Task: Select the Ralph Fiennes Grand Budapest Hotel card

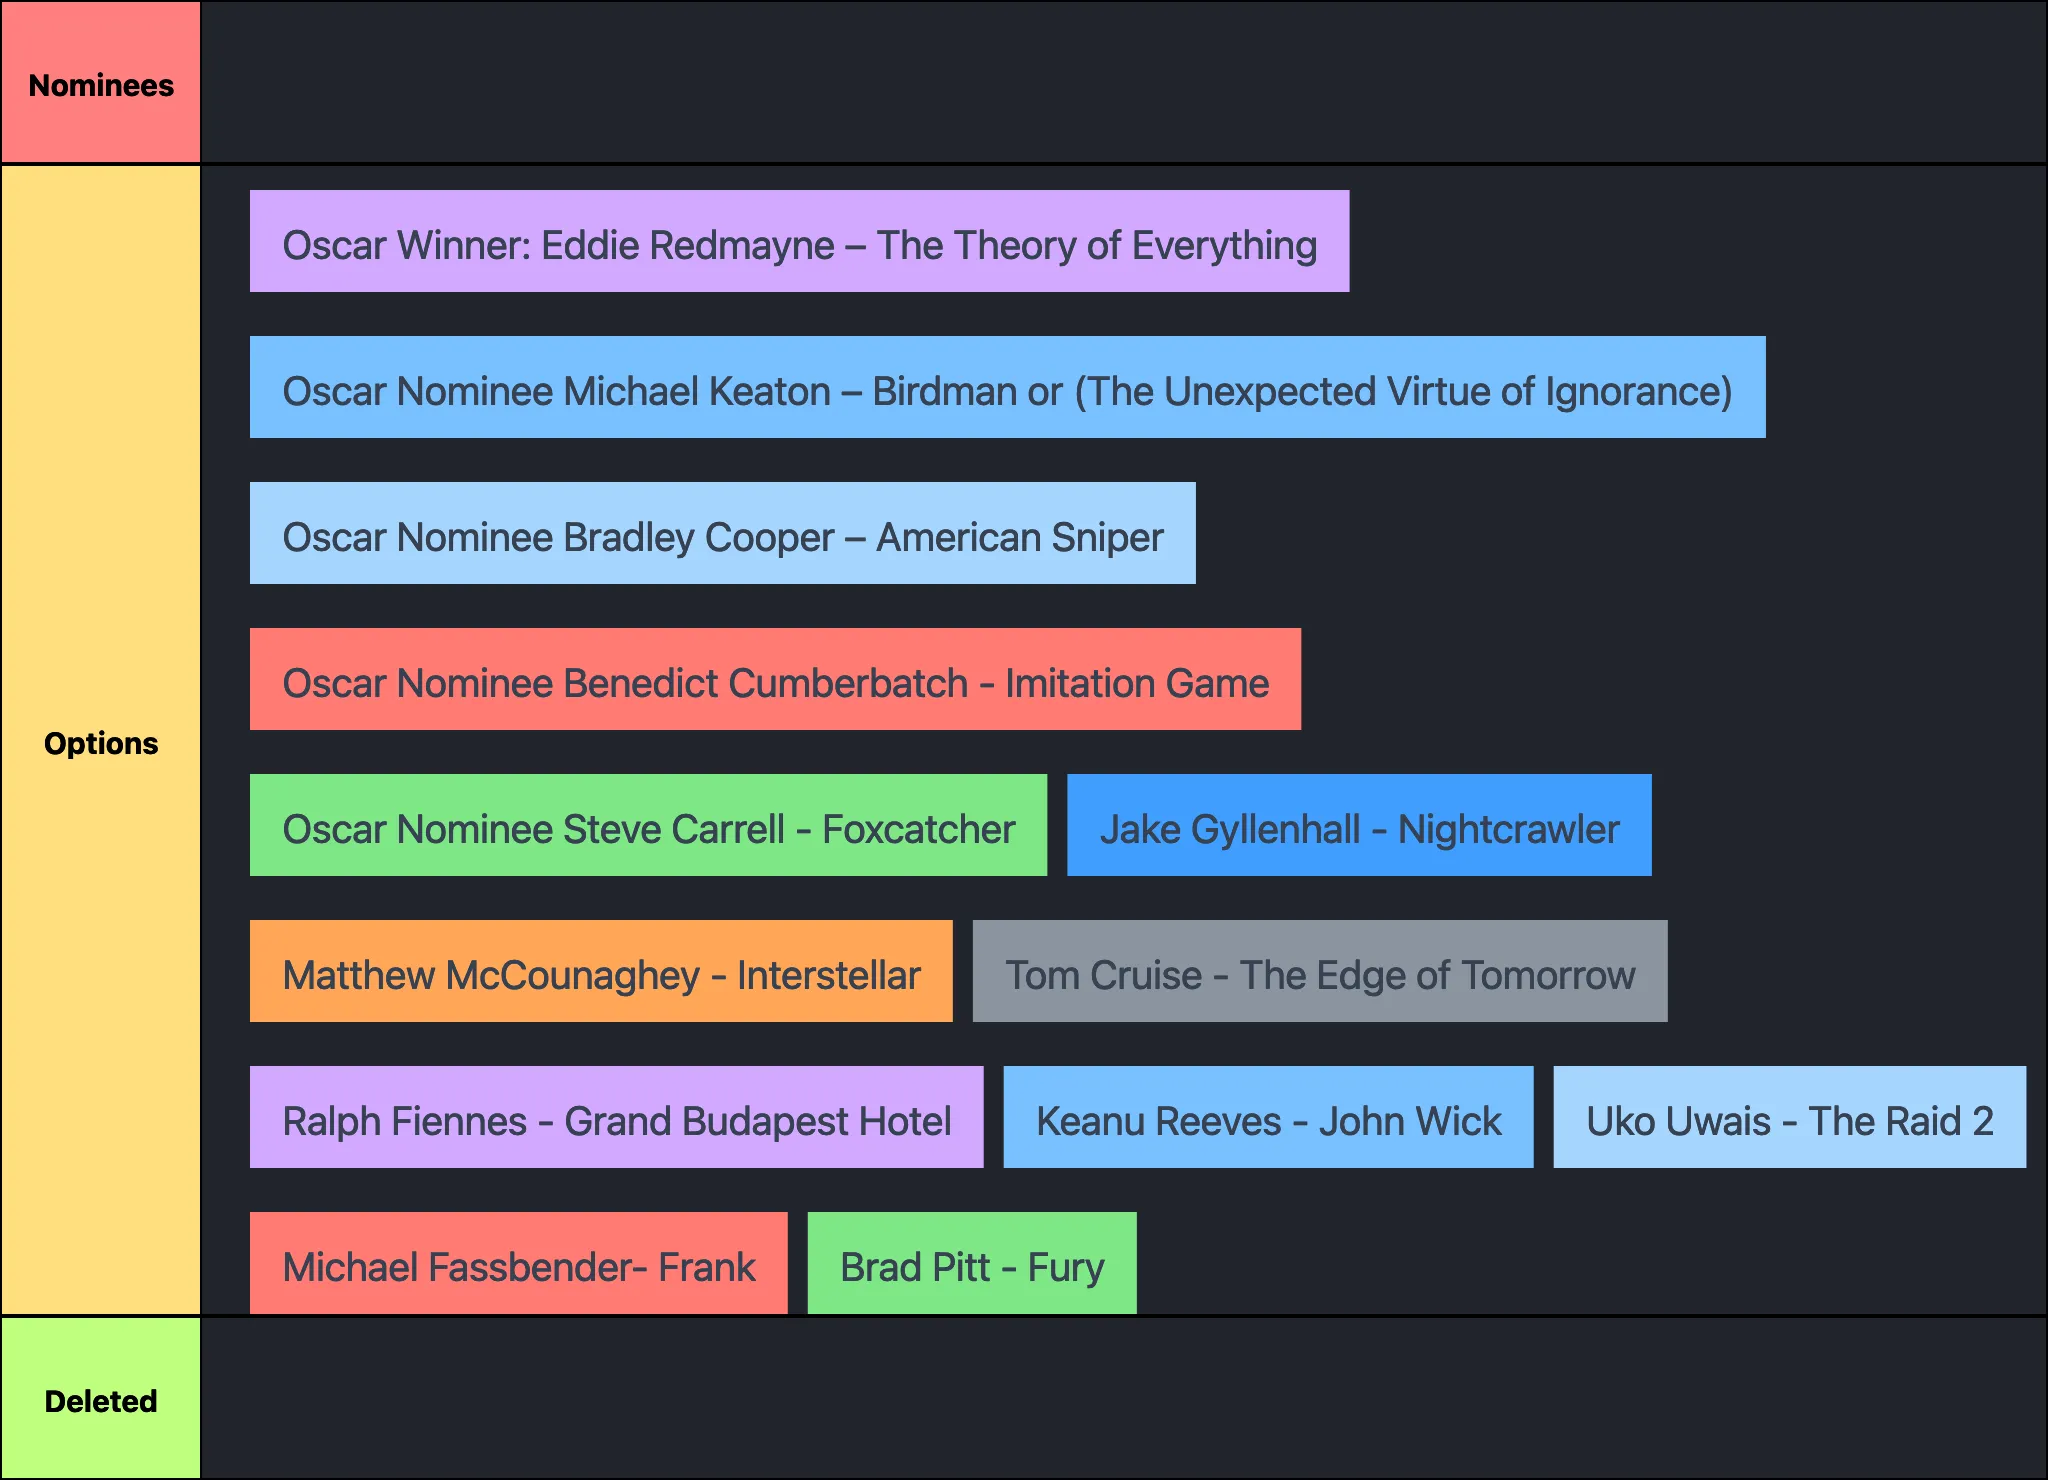Action: click(x=616, y=1118)
